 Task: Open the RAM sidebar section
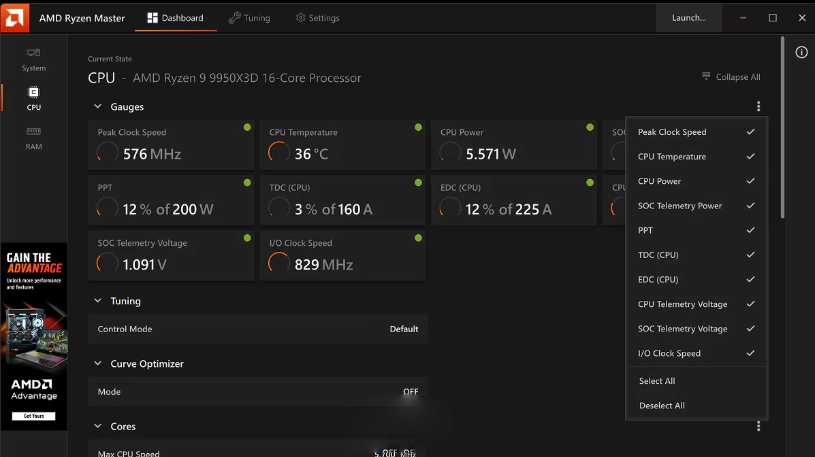(34, 138)
